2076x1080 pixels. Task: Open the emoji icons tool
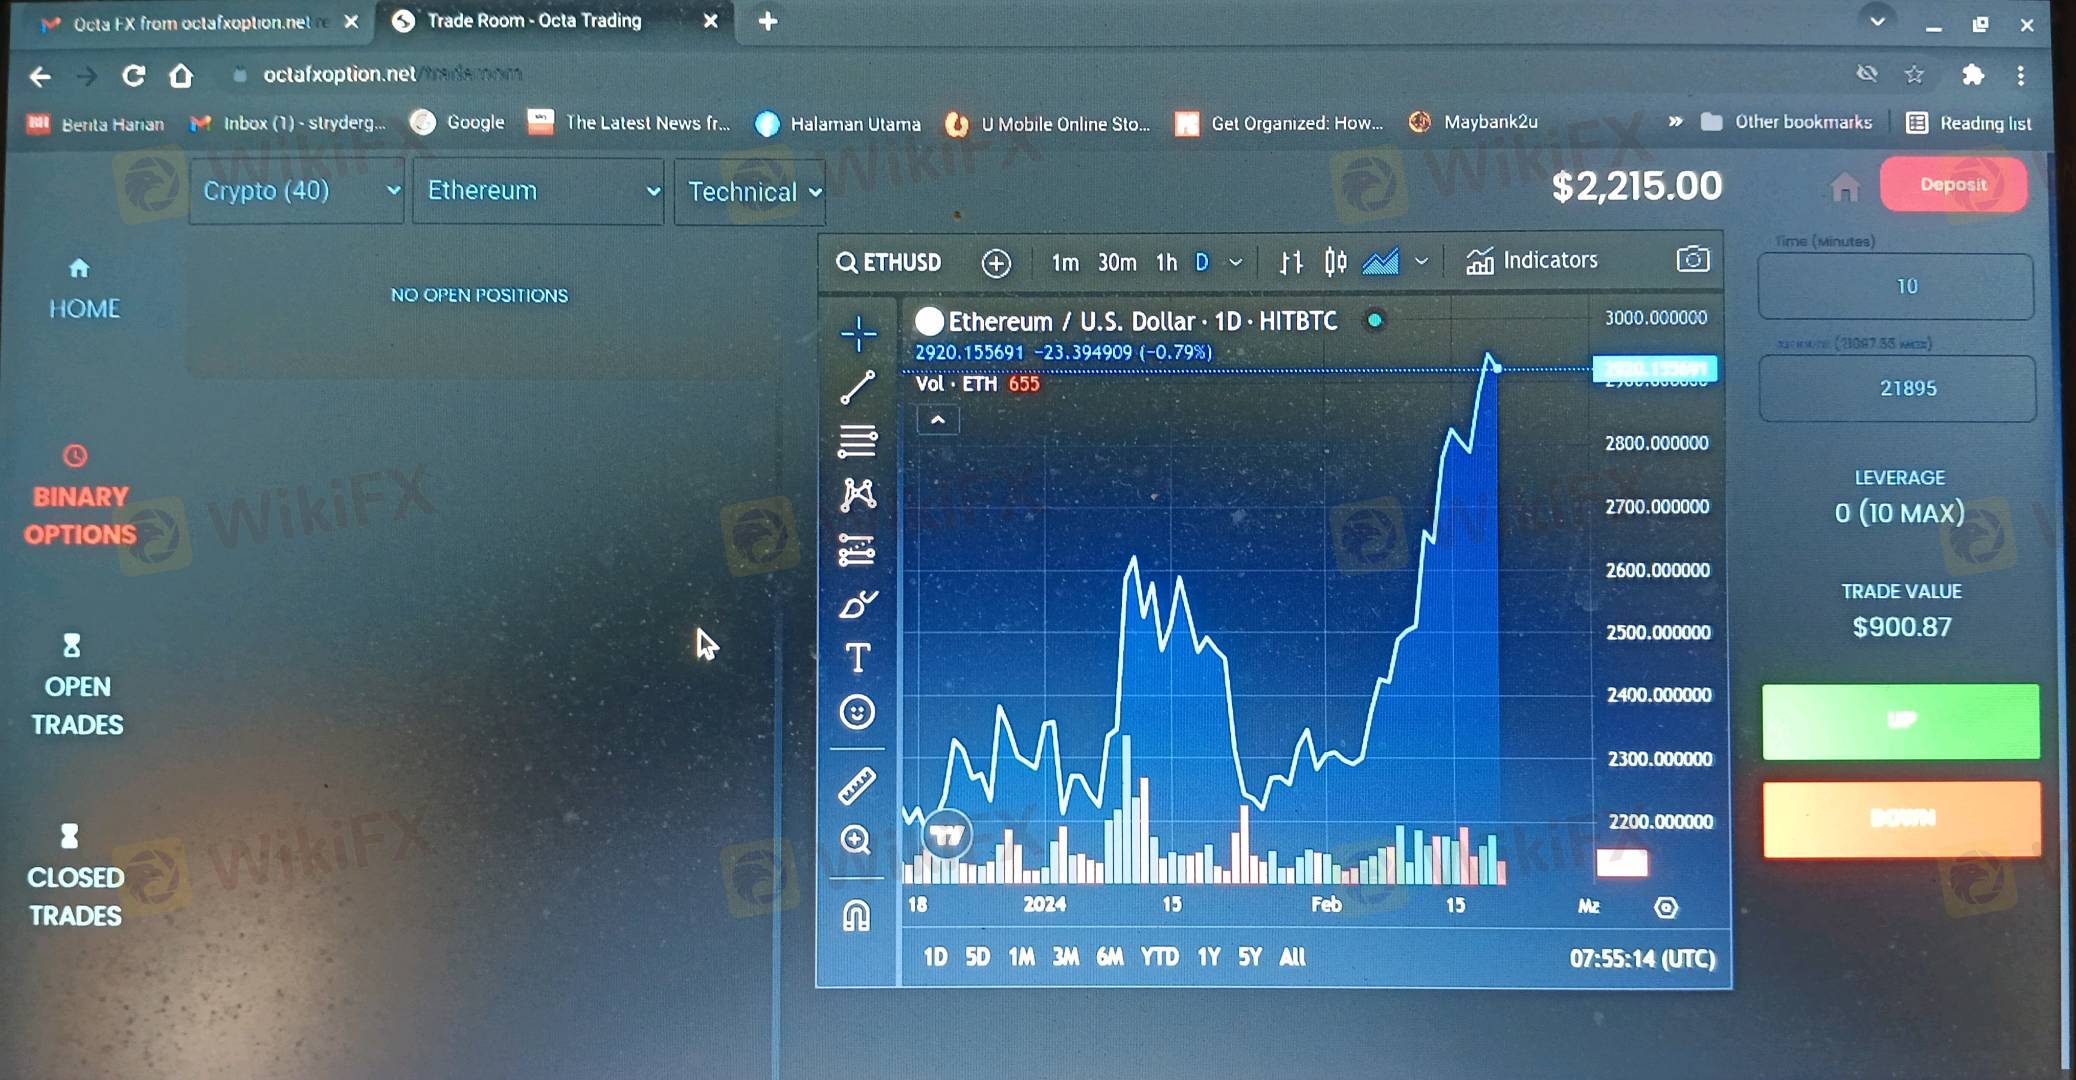[857, 712]
